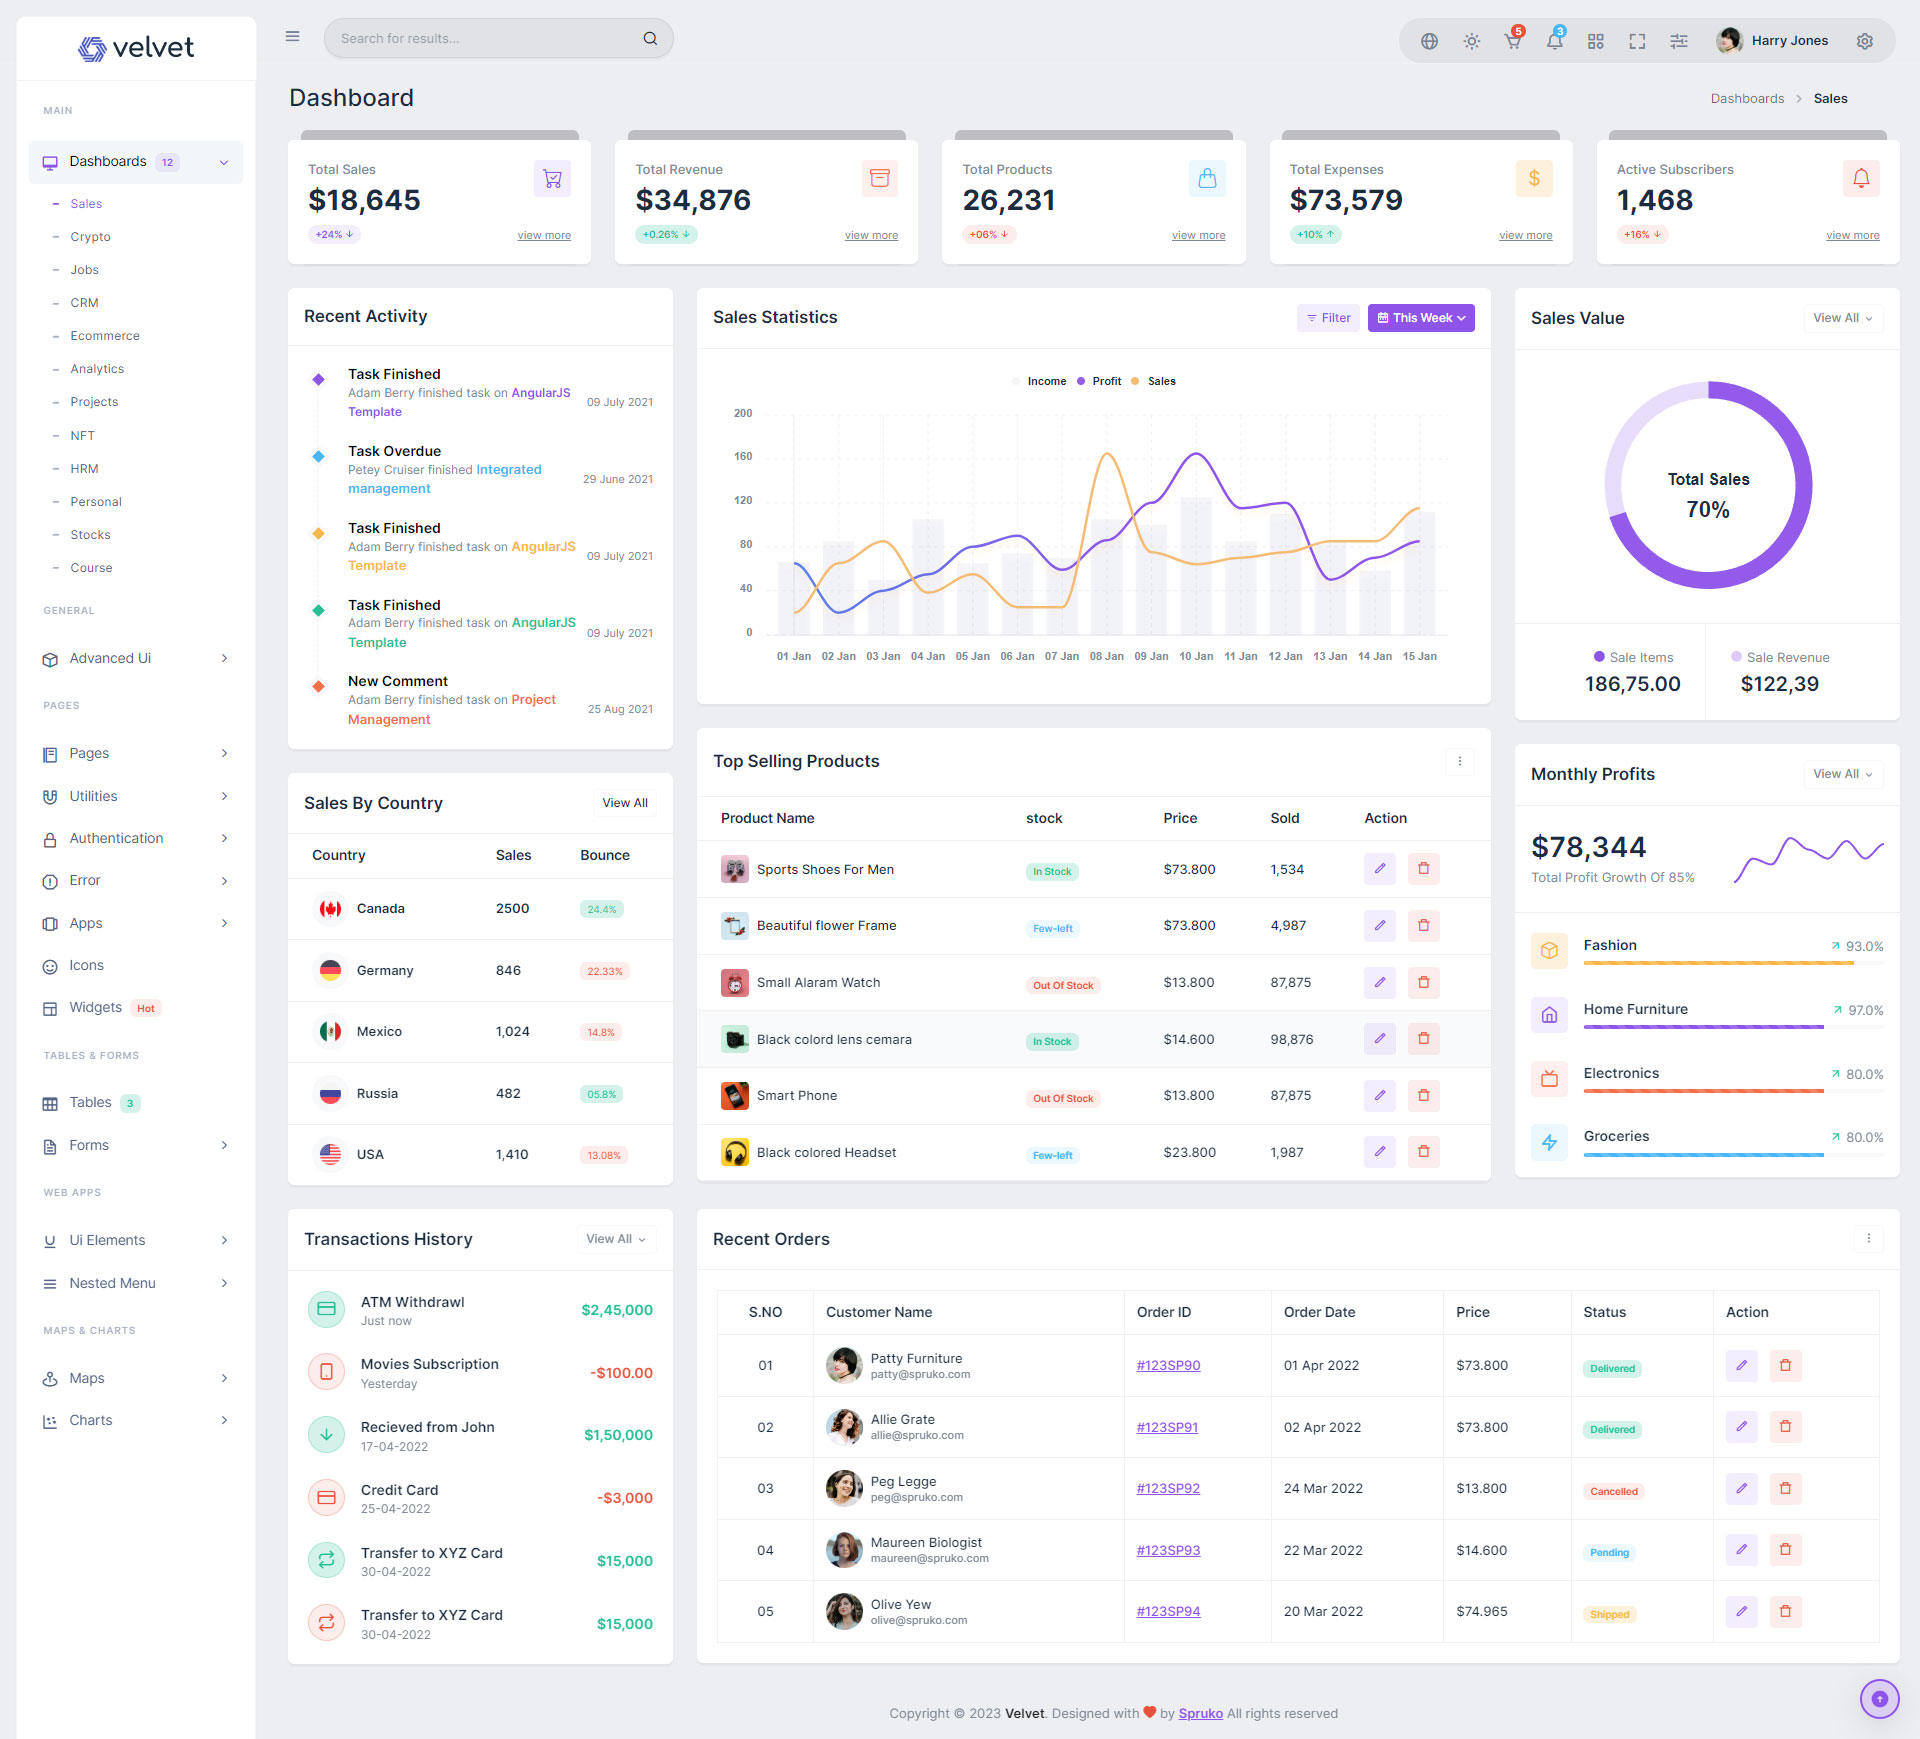
Task: Open the This Week dropdown
Action: (x=1420, y=318)
